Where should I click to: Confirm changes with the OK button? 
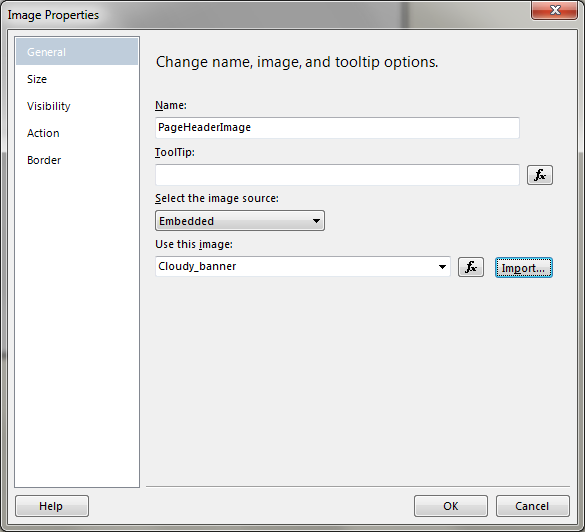click(x=450, y=506)
